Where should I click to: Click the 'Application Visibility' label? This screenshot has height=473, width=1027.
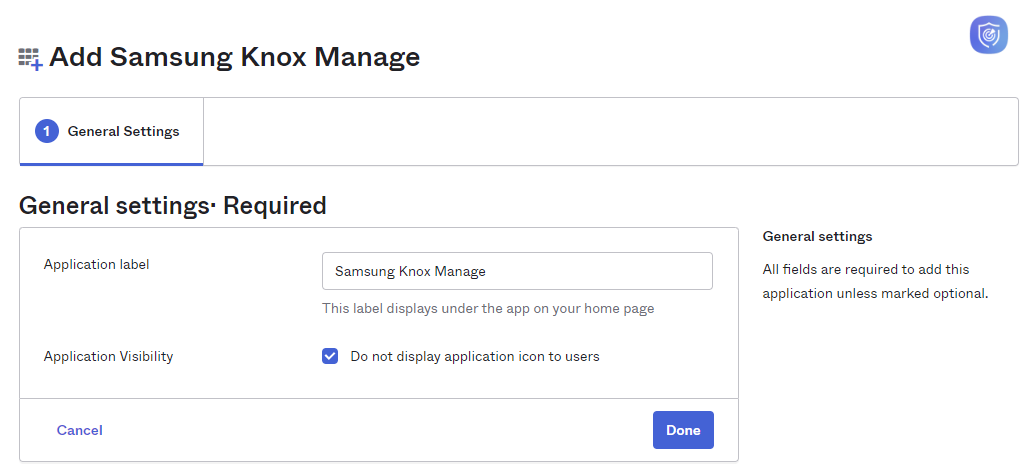pyautogui.click(x=108, y=356)
